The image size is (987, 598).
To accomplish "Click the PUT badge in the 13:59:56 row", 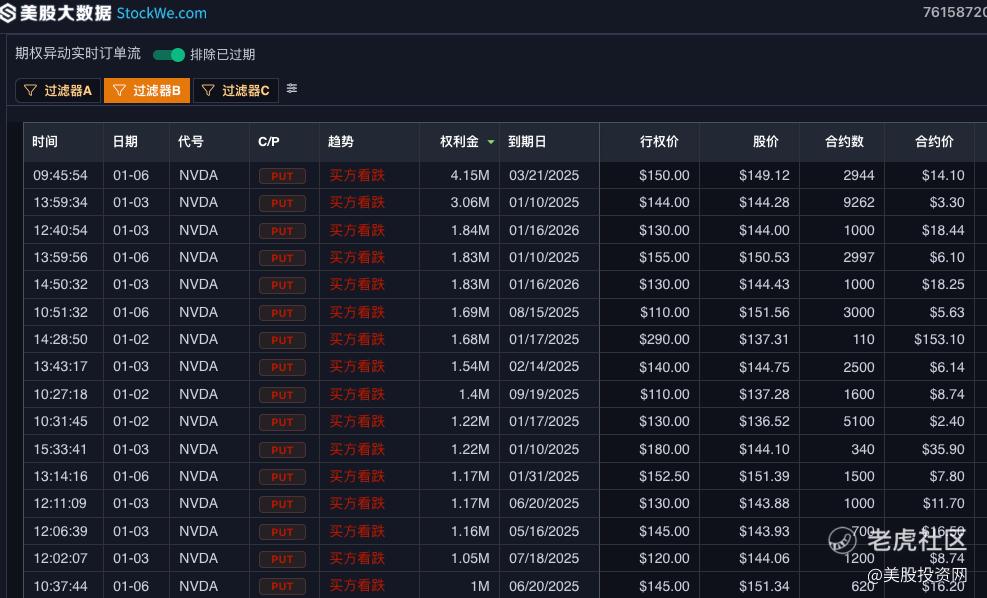I will [282, 258].
